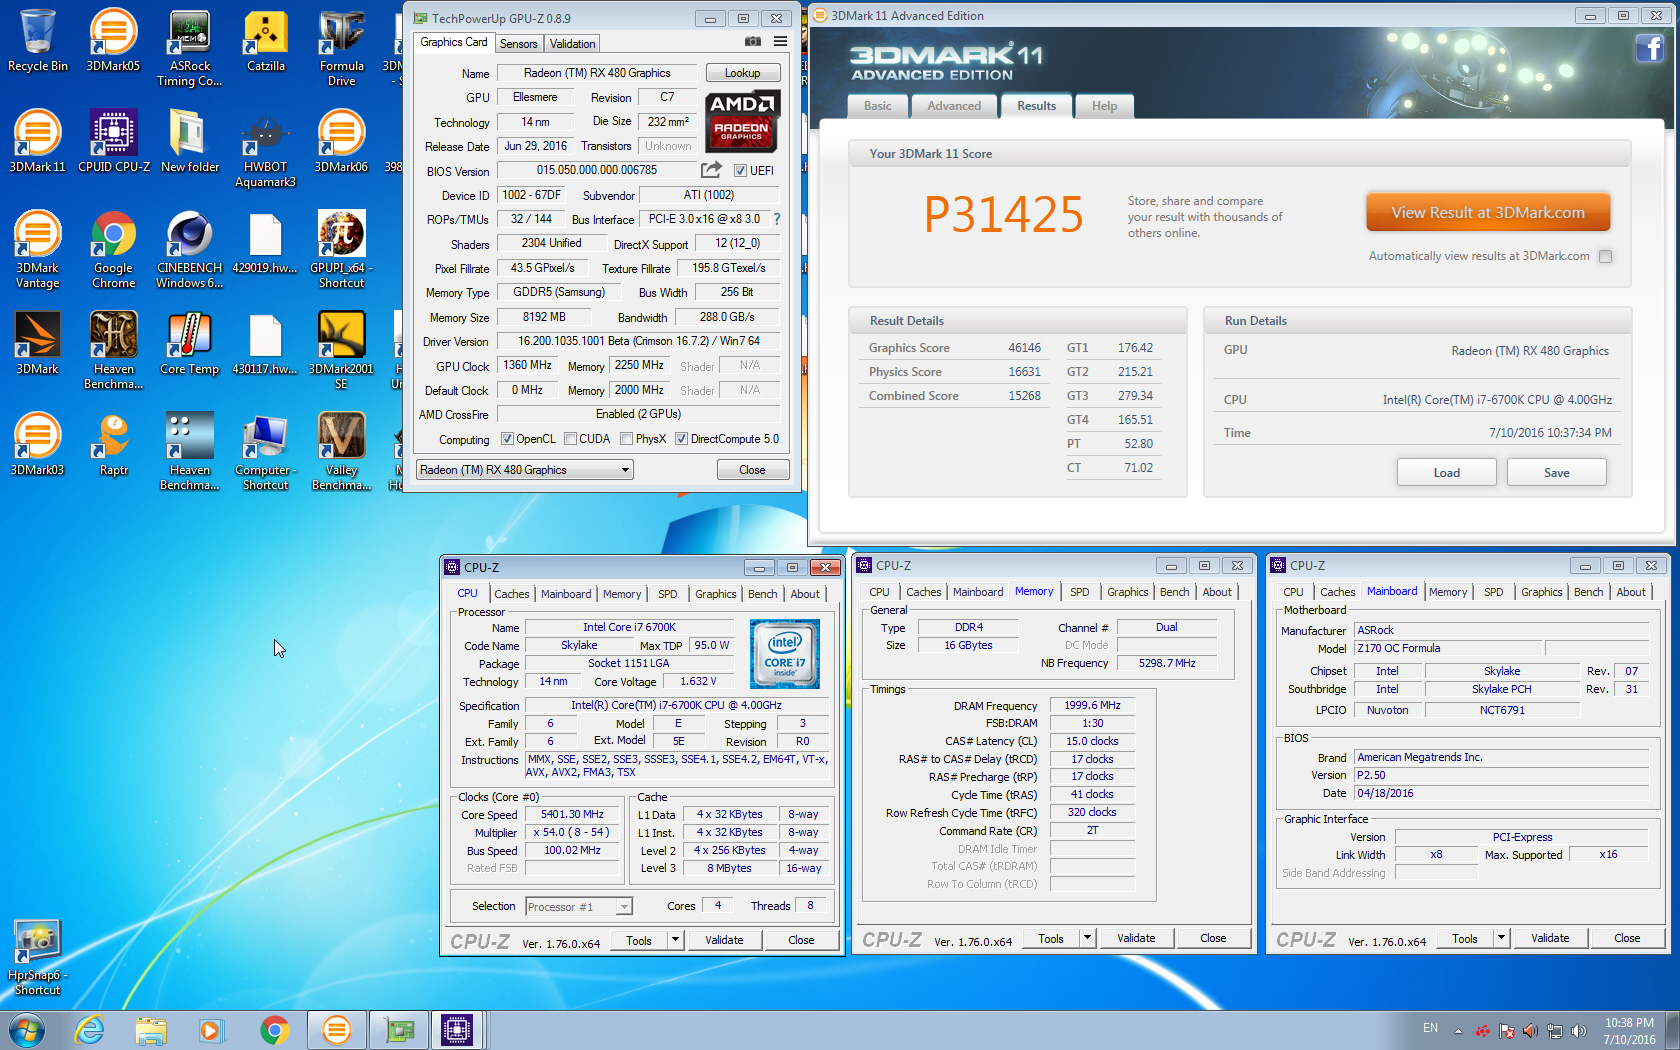Open the 3DMark Vantage desktop shortcut

(x=38, y=249)
